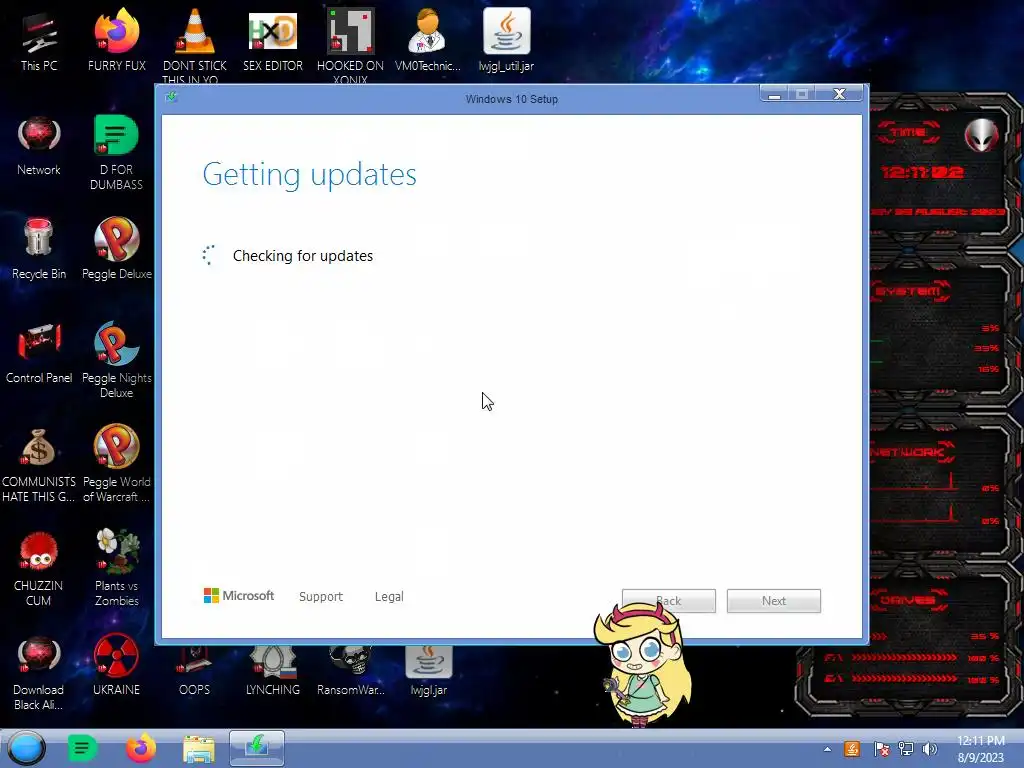Click the Microsoft logo in Setup
The width and height of the screenshot is (1024, 768).
[238, 596]
